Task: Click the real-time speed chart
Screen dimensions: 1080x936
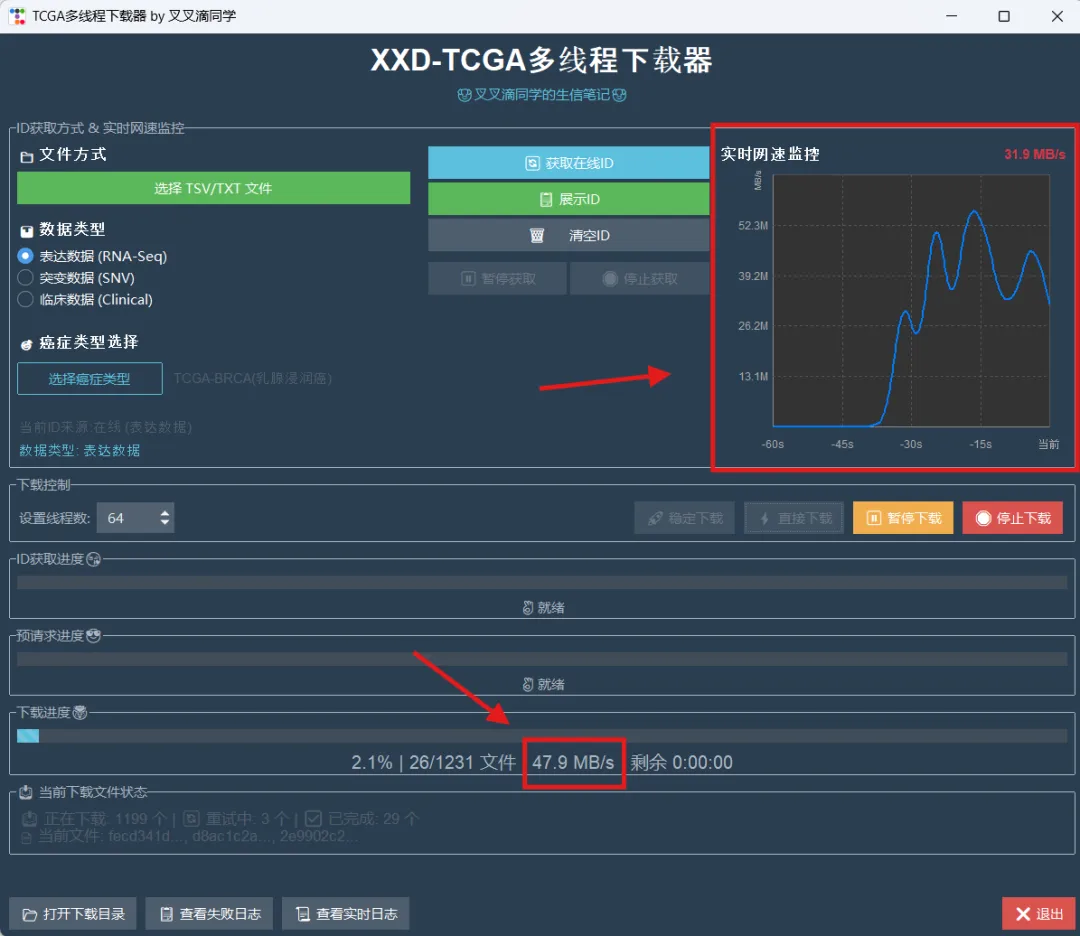Action: point(911,300)
